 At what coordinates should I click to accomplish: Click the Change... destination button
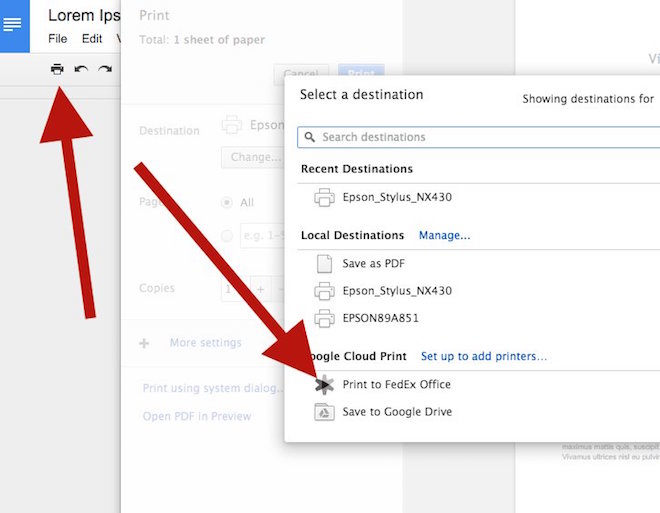253,157
